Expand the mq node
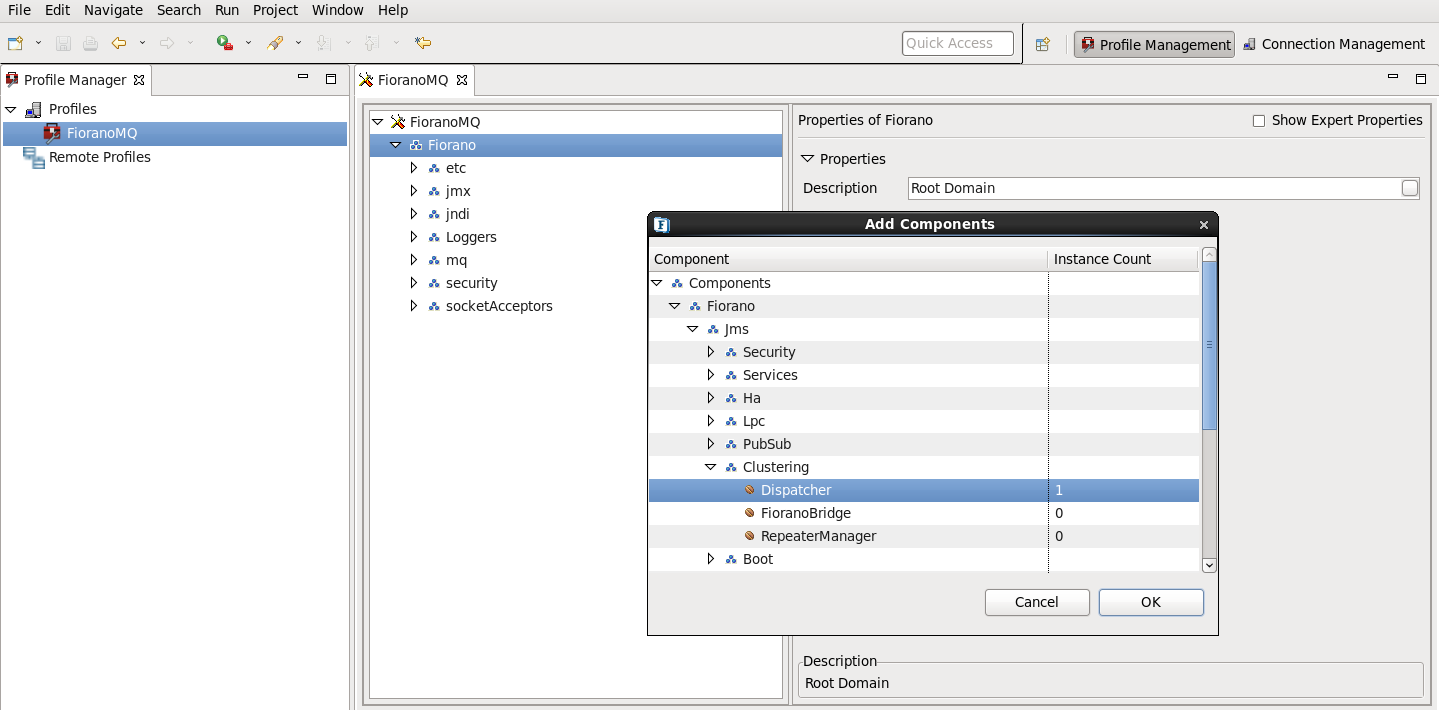 coord(414,260)
